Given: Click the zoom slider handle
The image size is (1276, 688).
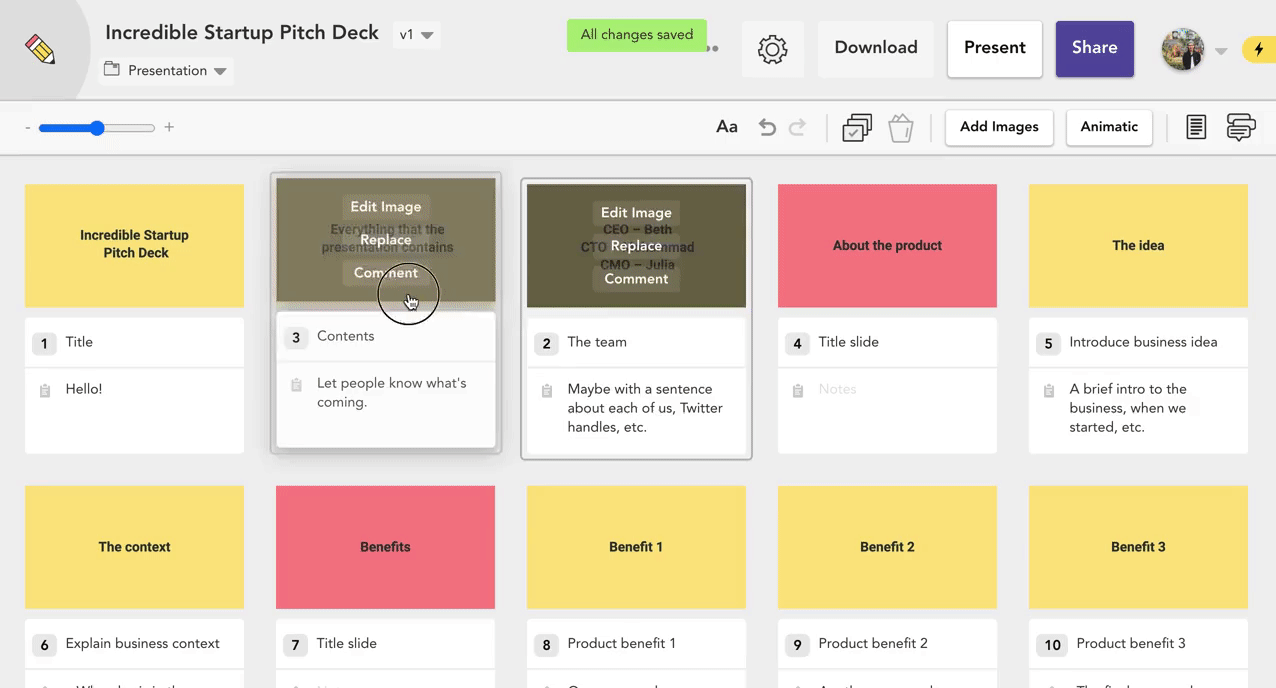Looking at the screenshot, I should tap(97, 128).
